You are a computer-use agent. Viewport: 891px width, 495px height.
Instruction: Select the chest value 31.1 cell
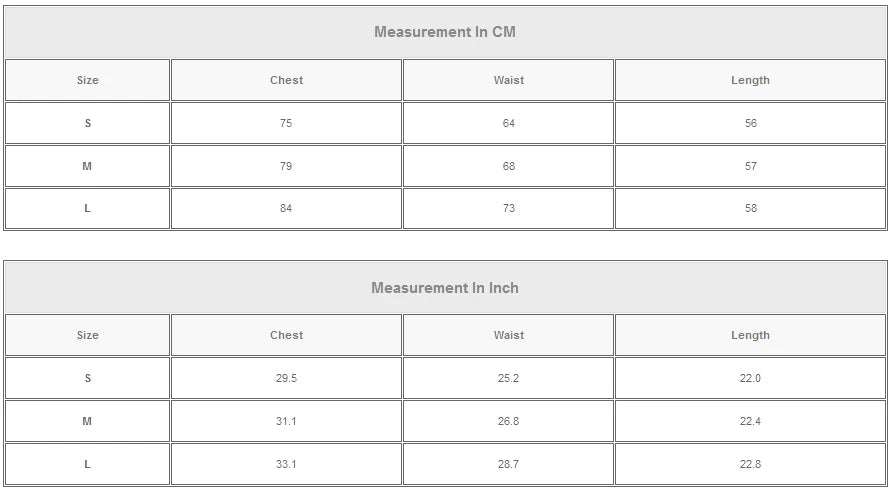click(x=286, y=422)
